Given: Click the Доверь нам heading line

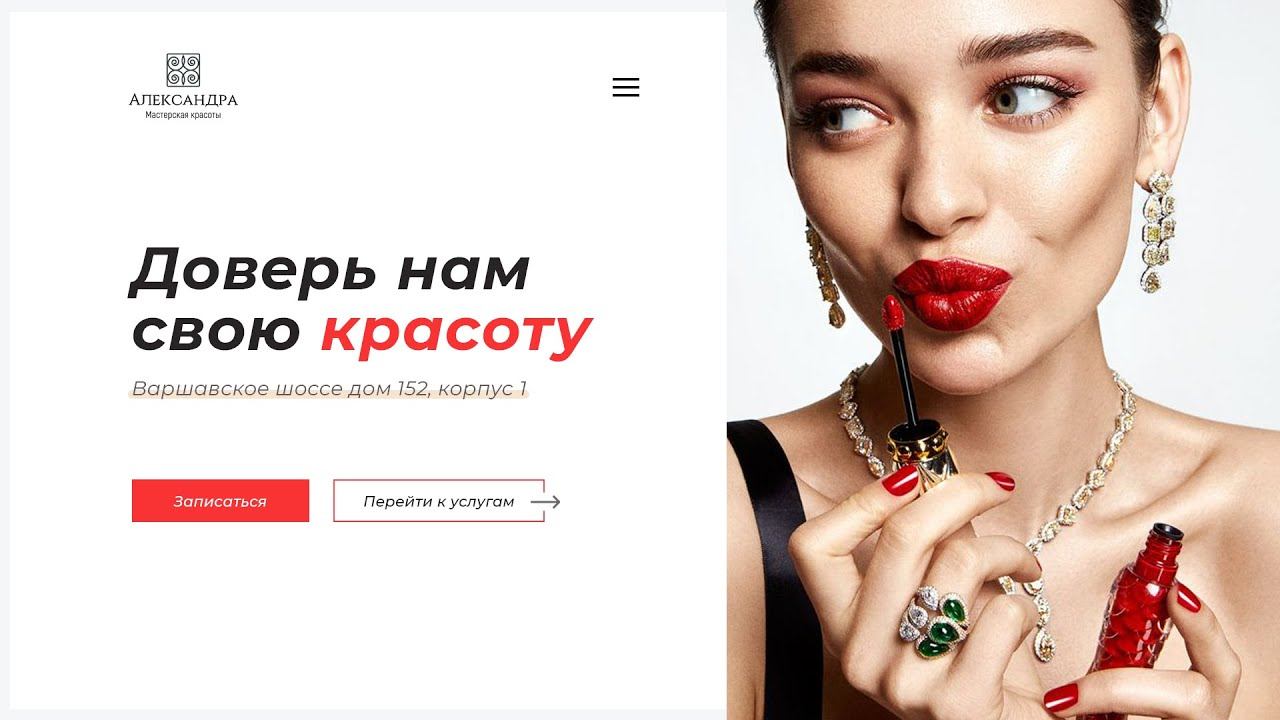Looking at the screenshot, I should click(330, 270).
